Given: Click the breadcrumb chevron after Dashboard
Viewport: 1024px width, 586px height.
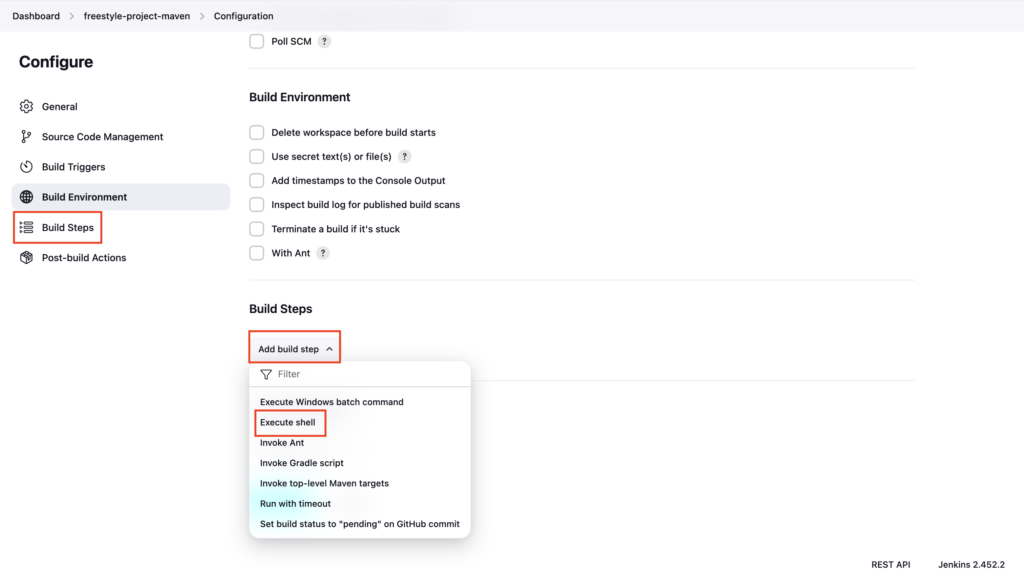Looking at the screenshot, I should (72, 16).
